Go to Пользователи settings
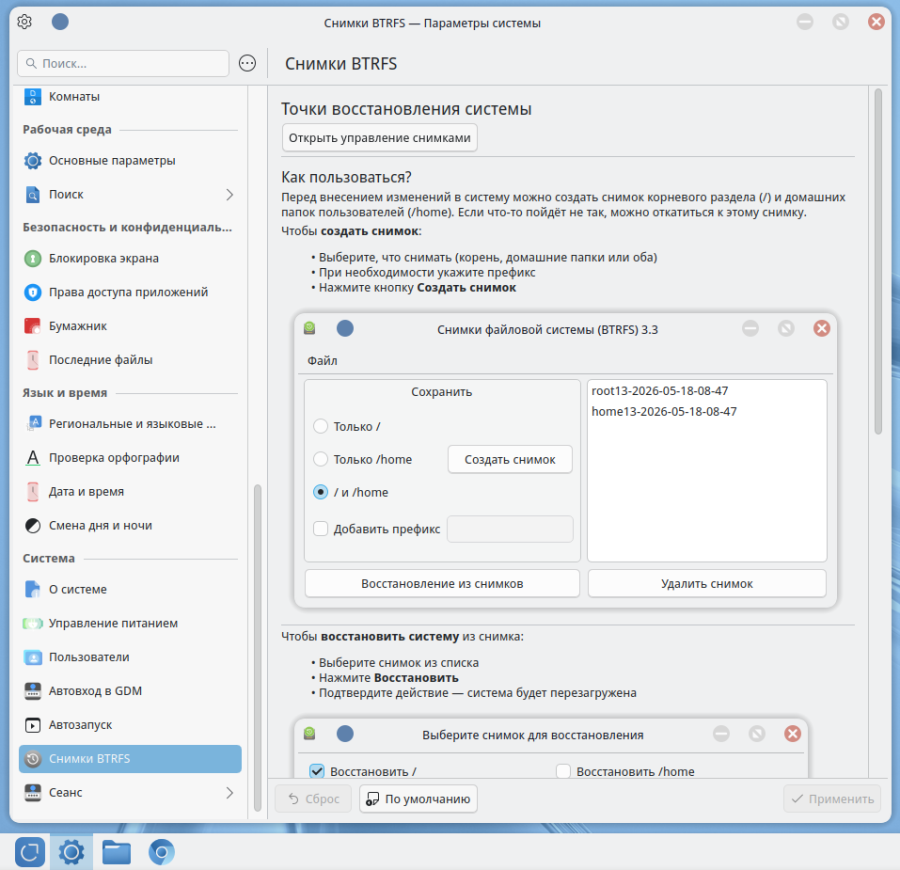The height and width of the screenshot is (870, 900). tap(130, 657)
